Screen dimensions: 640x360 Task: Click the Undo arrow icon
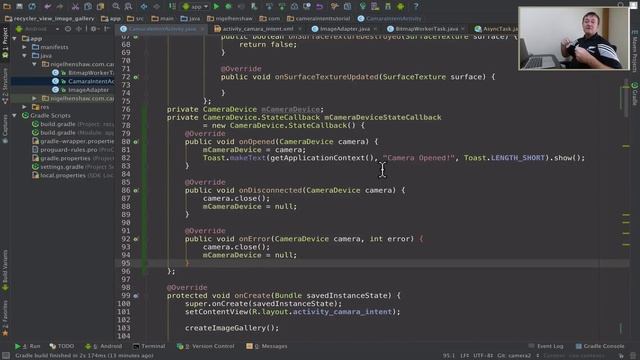(48, 6)
